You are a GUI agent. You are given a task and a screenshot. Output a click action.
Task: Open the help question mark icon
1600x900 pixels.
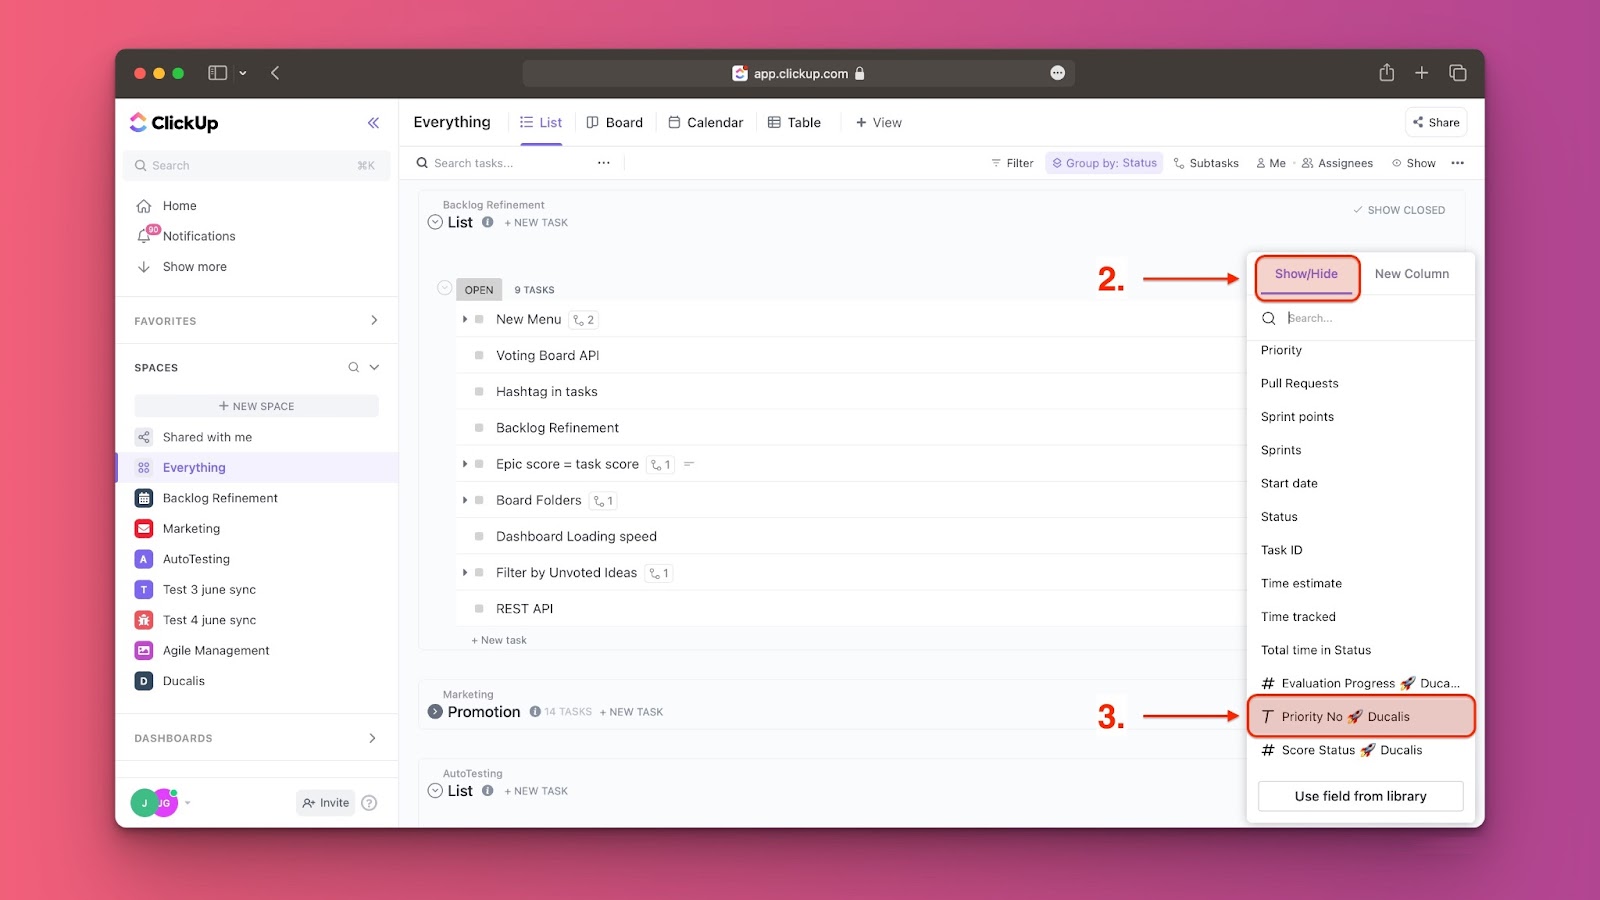[369, 803]
